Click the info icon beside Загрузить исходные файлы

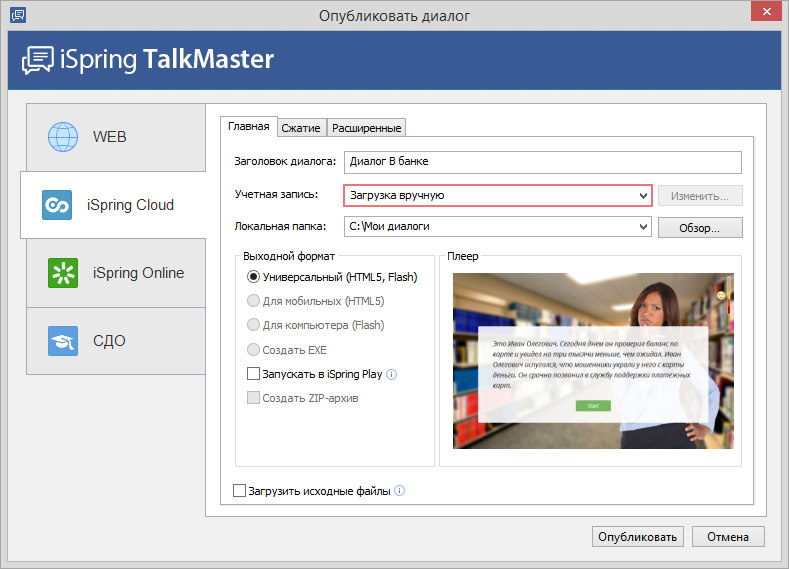[400, 491]
